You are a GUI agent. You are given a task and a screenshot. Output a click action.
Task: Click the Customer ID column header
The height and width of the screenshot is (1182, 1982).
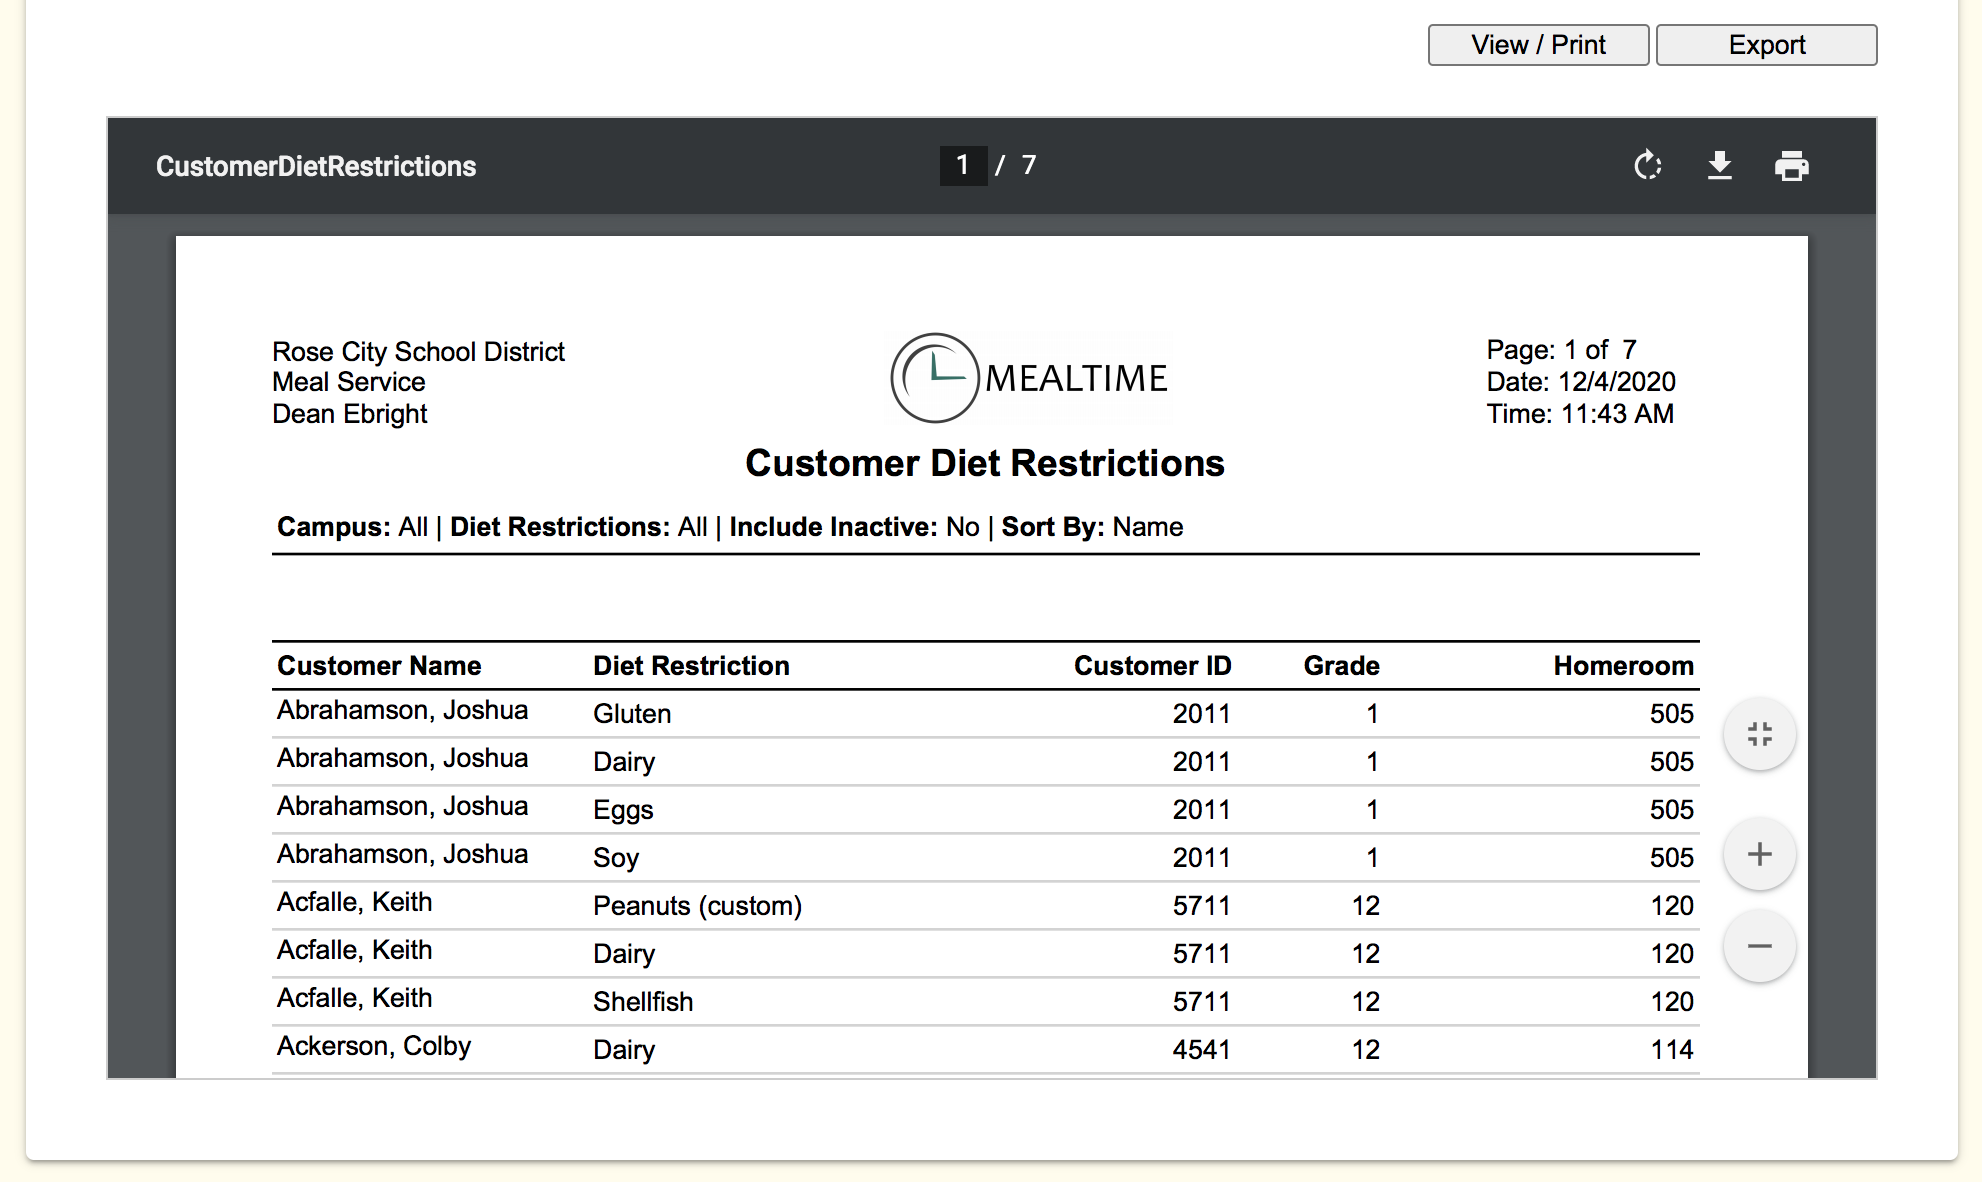[1152, 666]
